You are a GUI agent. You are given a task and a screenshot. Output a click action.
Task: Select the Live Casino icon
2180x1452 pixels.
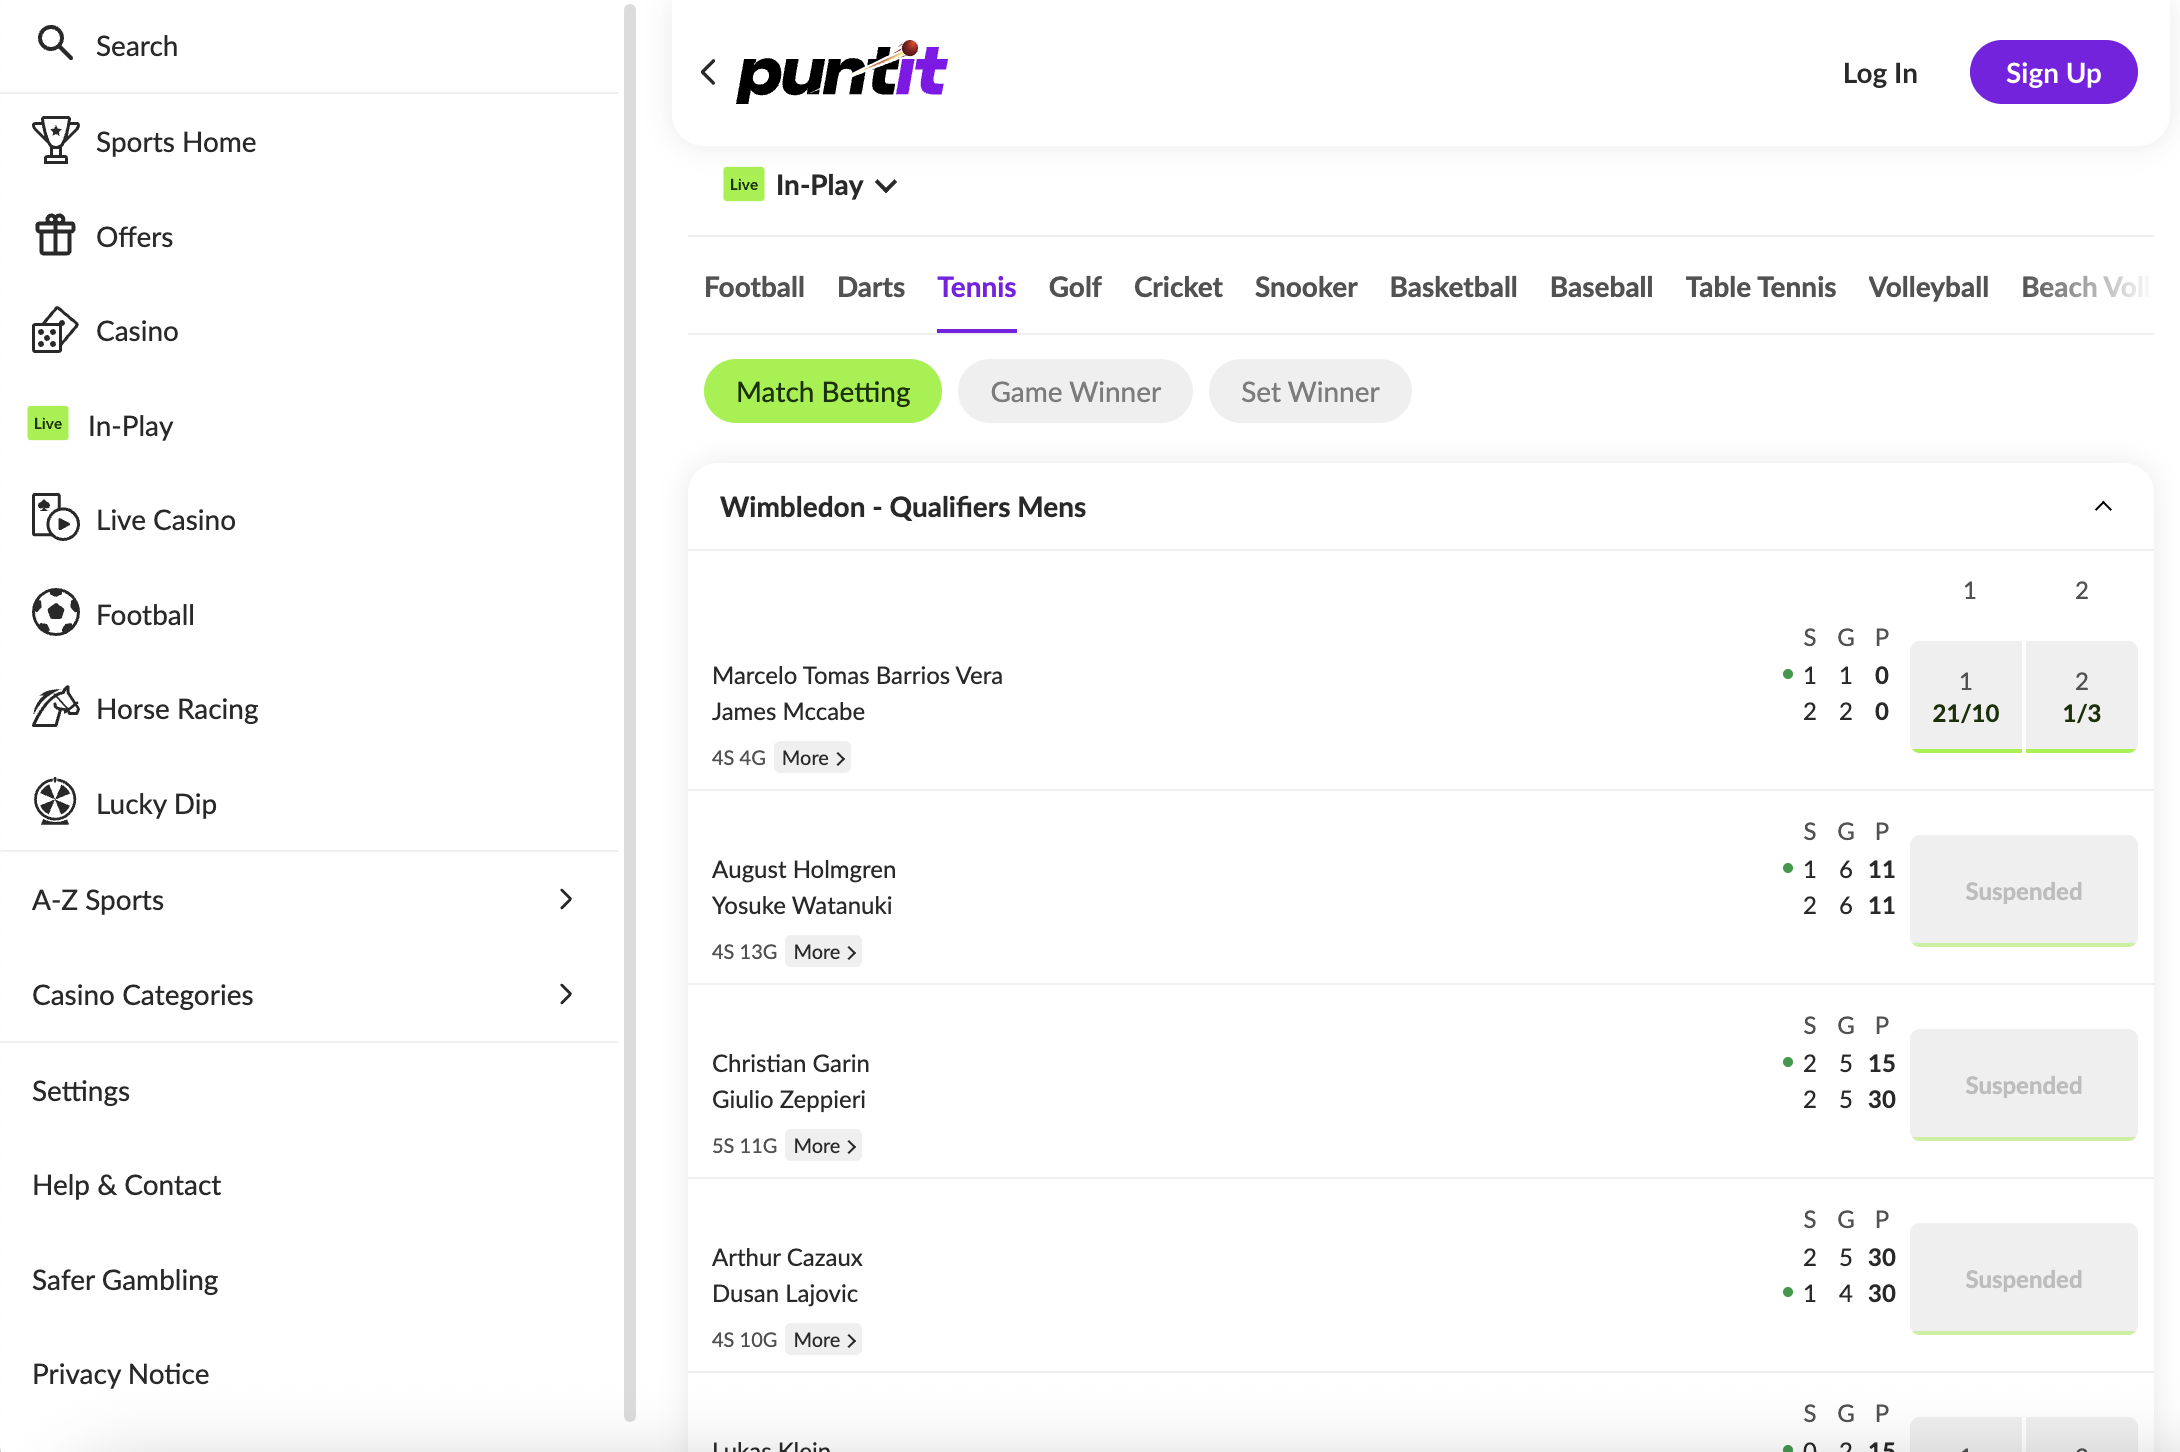[x=56, y=518]
